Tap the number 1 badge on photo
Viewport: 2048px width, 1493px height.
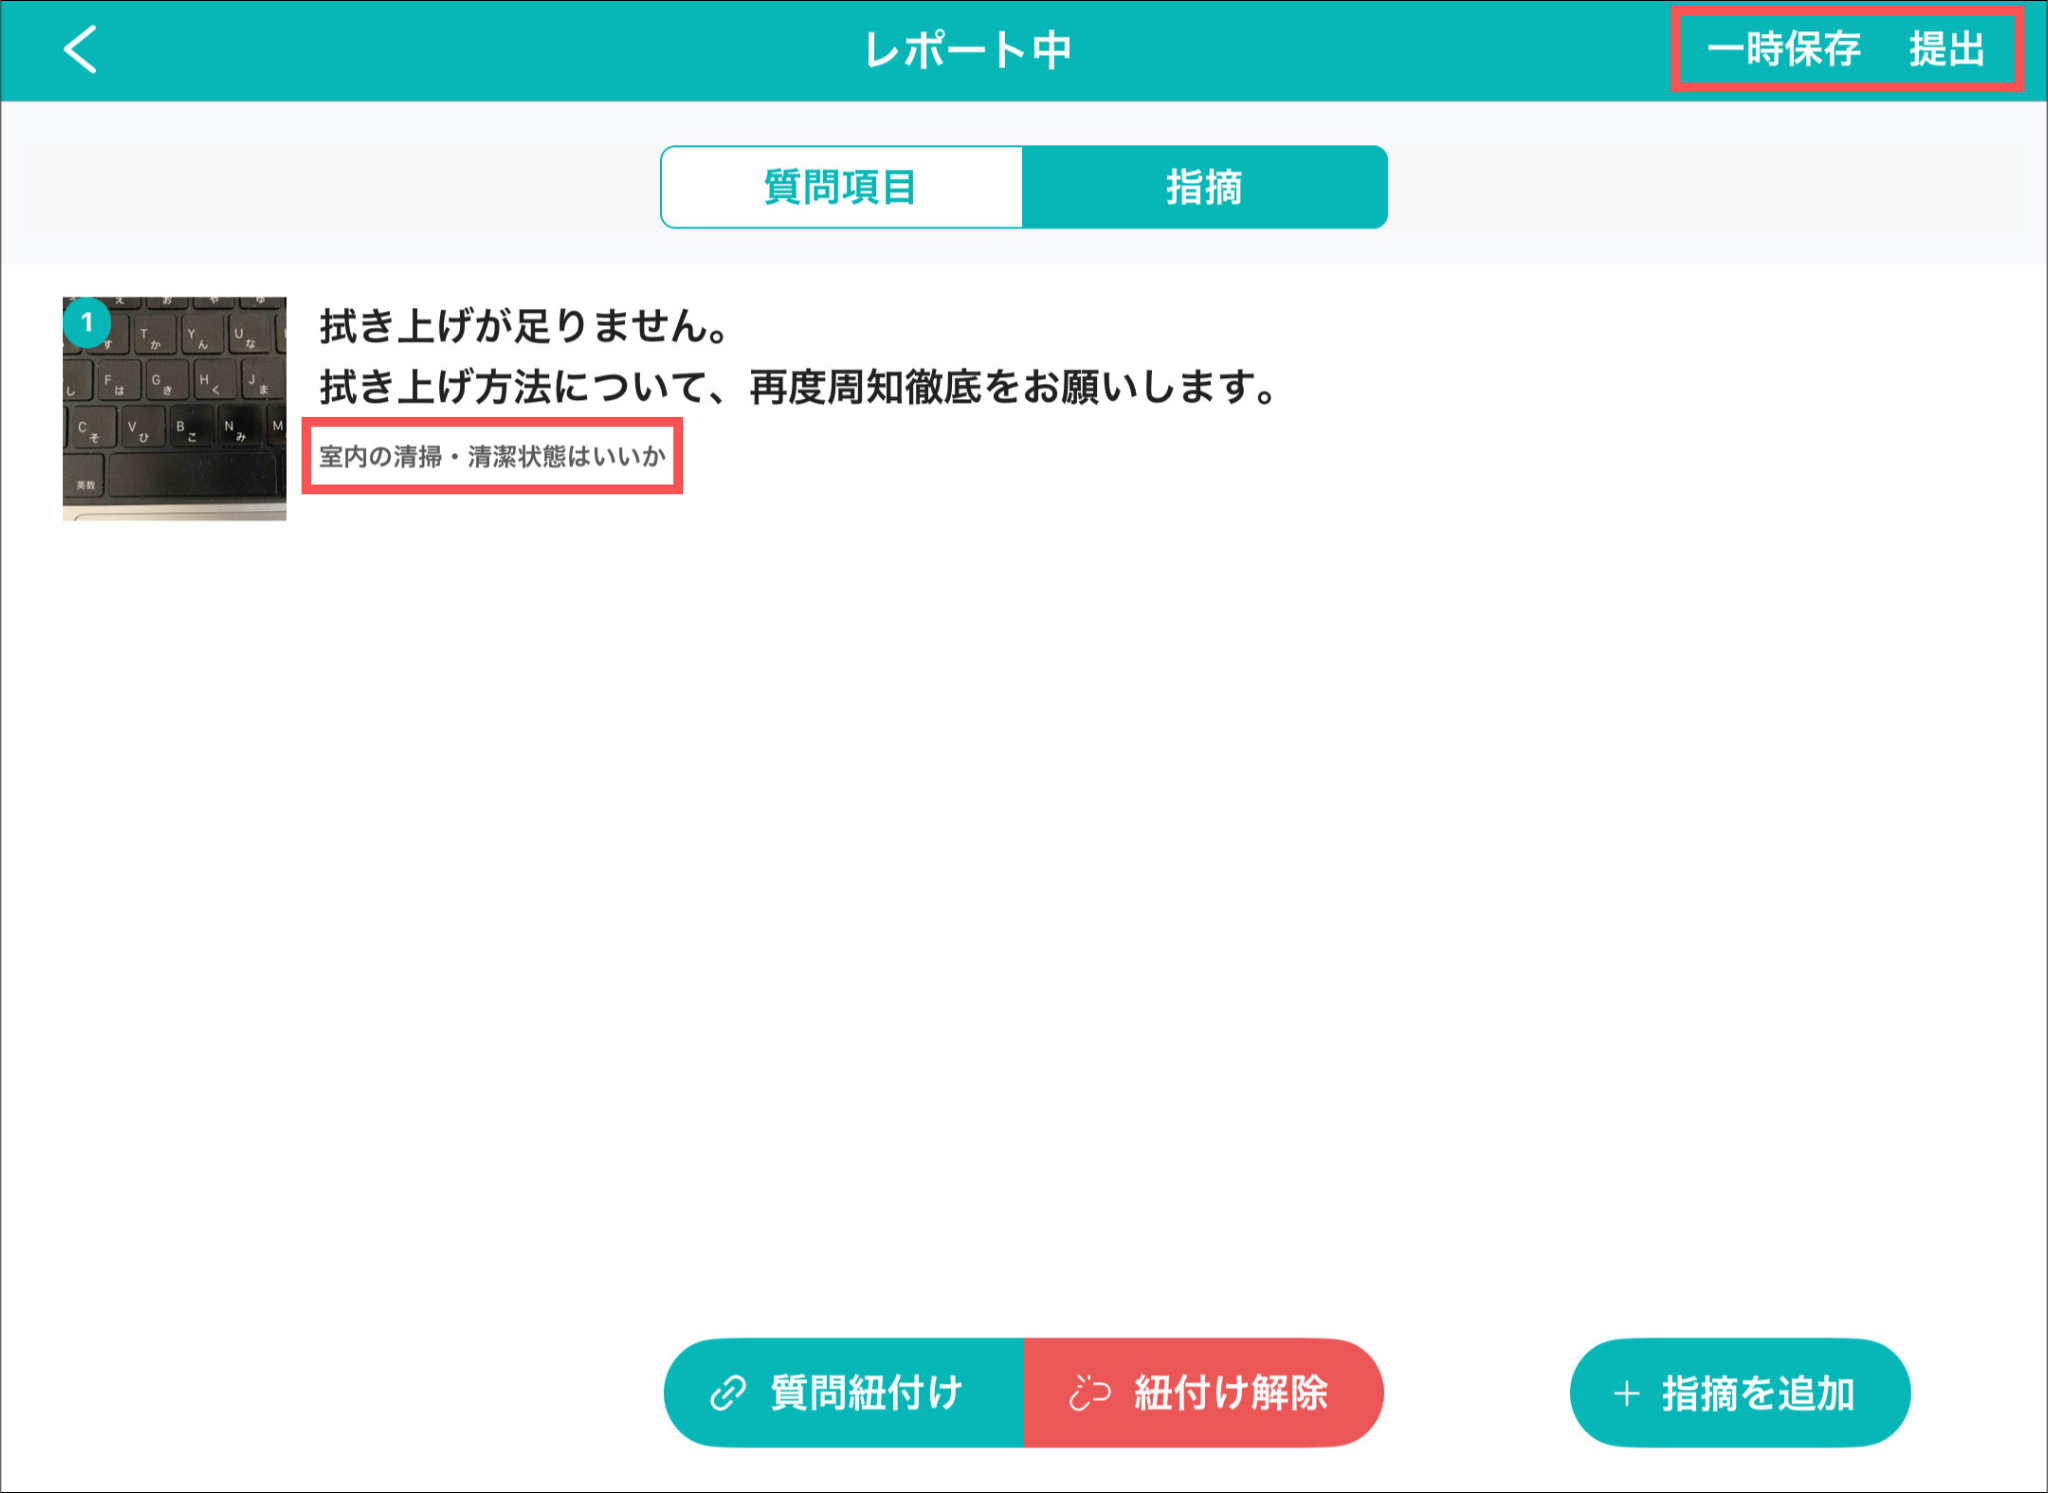tap(87, 322)
